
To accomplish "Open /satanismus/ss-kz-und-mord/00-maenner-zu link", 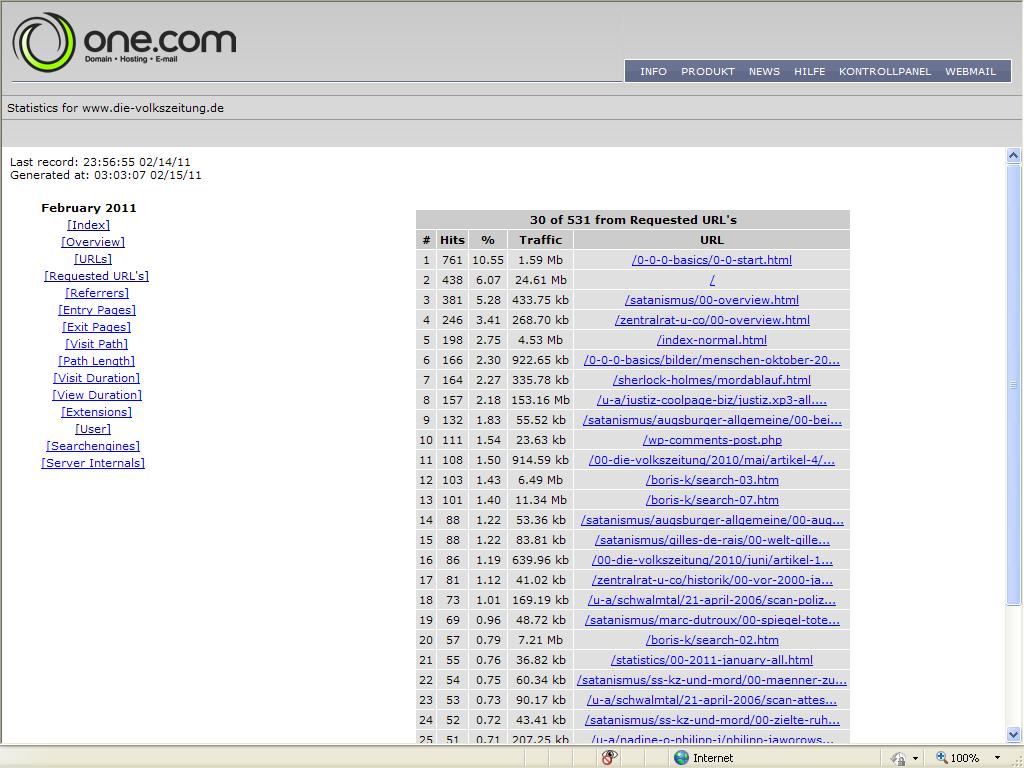I will tap(712, 680).
